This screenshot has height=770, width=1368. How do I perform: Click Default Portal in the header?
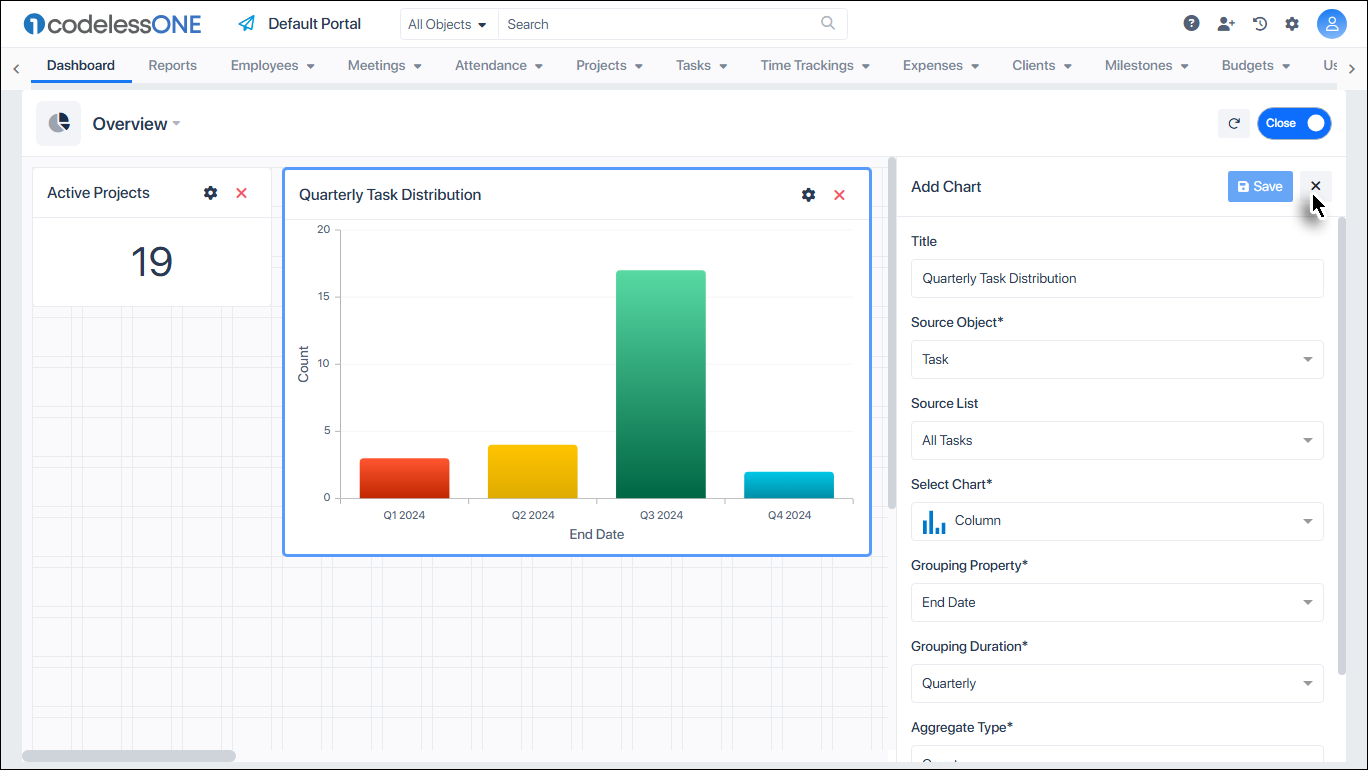pos(313,23)
